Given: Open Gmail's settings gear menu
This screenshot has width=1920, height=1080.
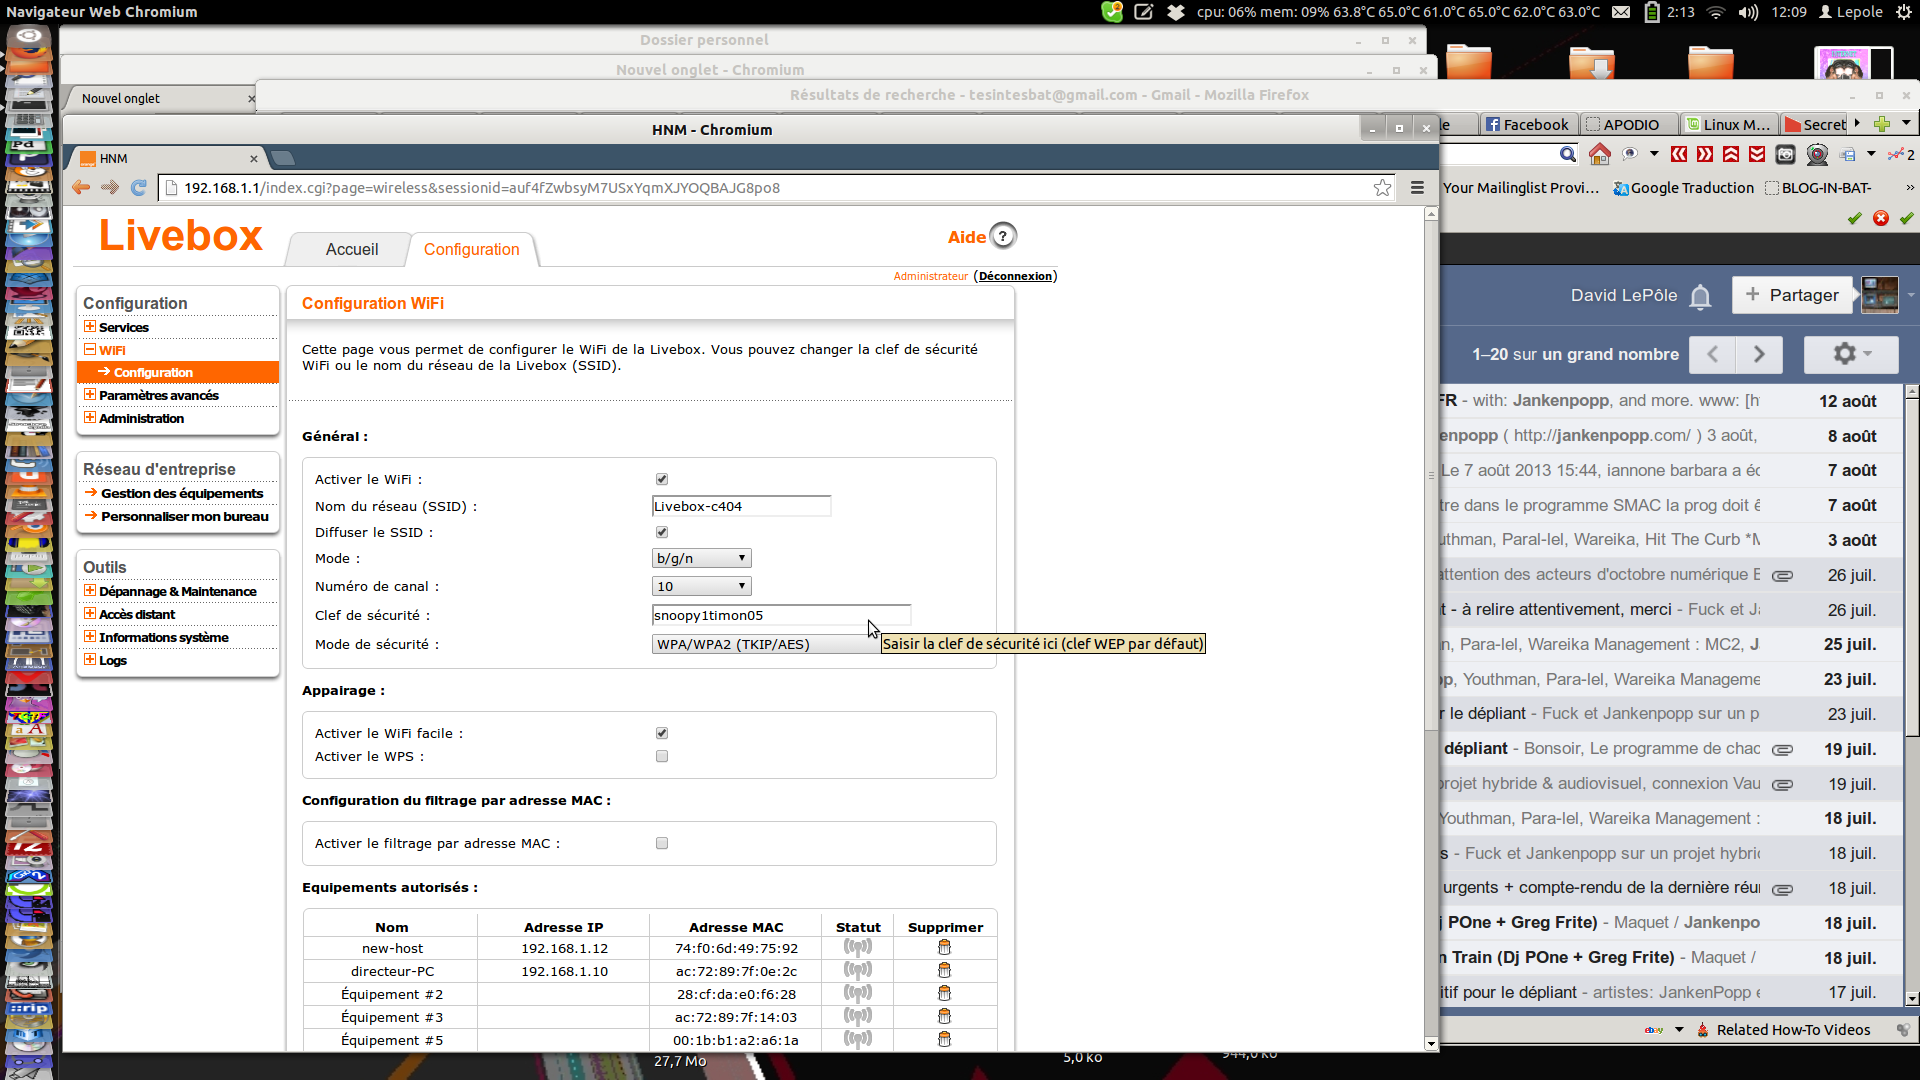Looking at the screenshot, I should tap(1850, 354).
